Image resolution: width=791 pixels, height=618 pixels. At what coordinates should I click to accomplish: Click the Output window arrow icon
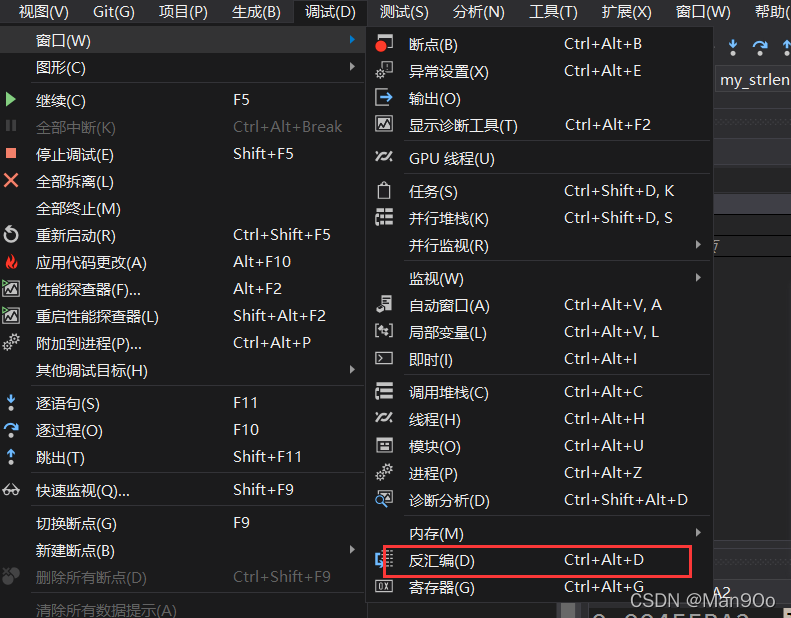384,97
